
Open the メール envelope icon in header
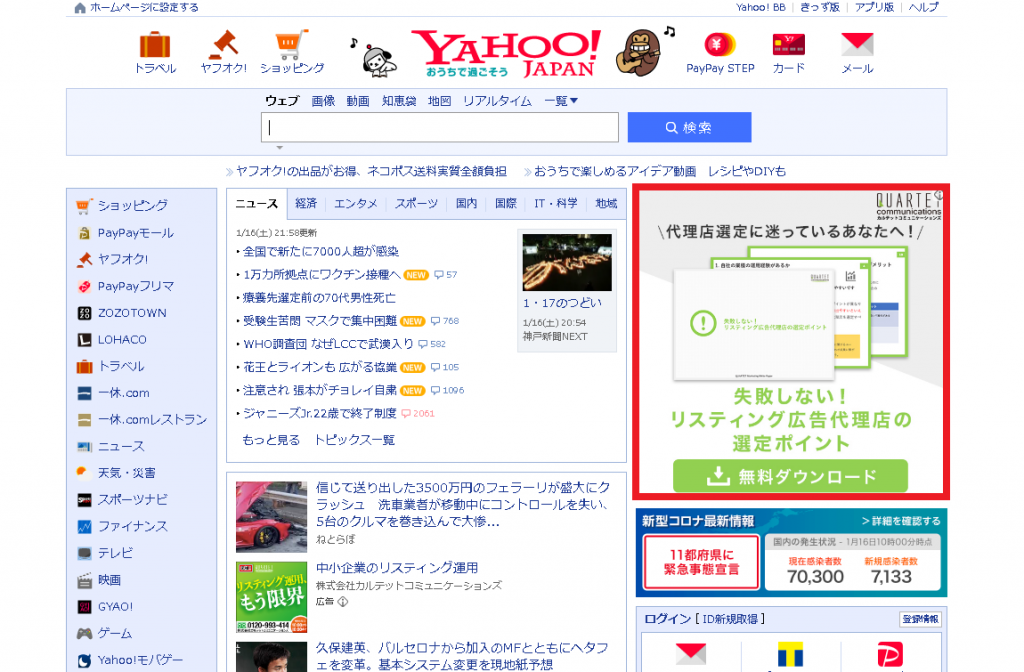click(x=857, y=45)
